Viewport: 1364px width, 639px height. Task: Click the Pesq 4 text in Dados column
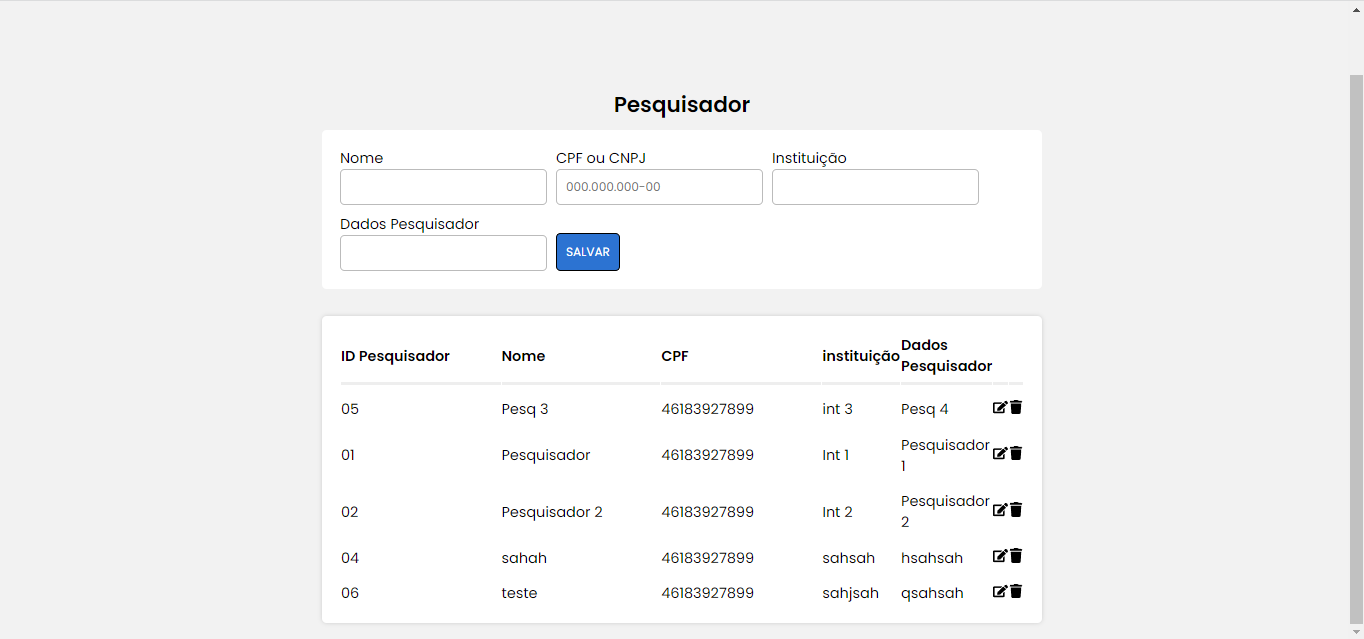(924, 408)
